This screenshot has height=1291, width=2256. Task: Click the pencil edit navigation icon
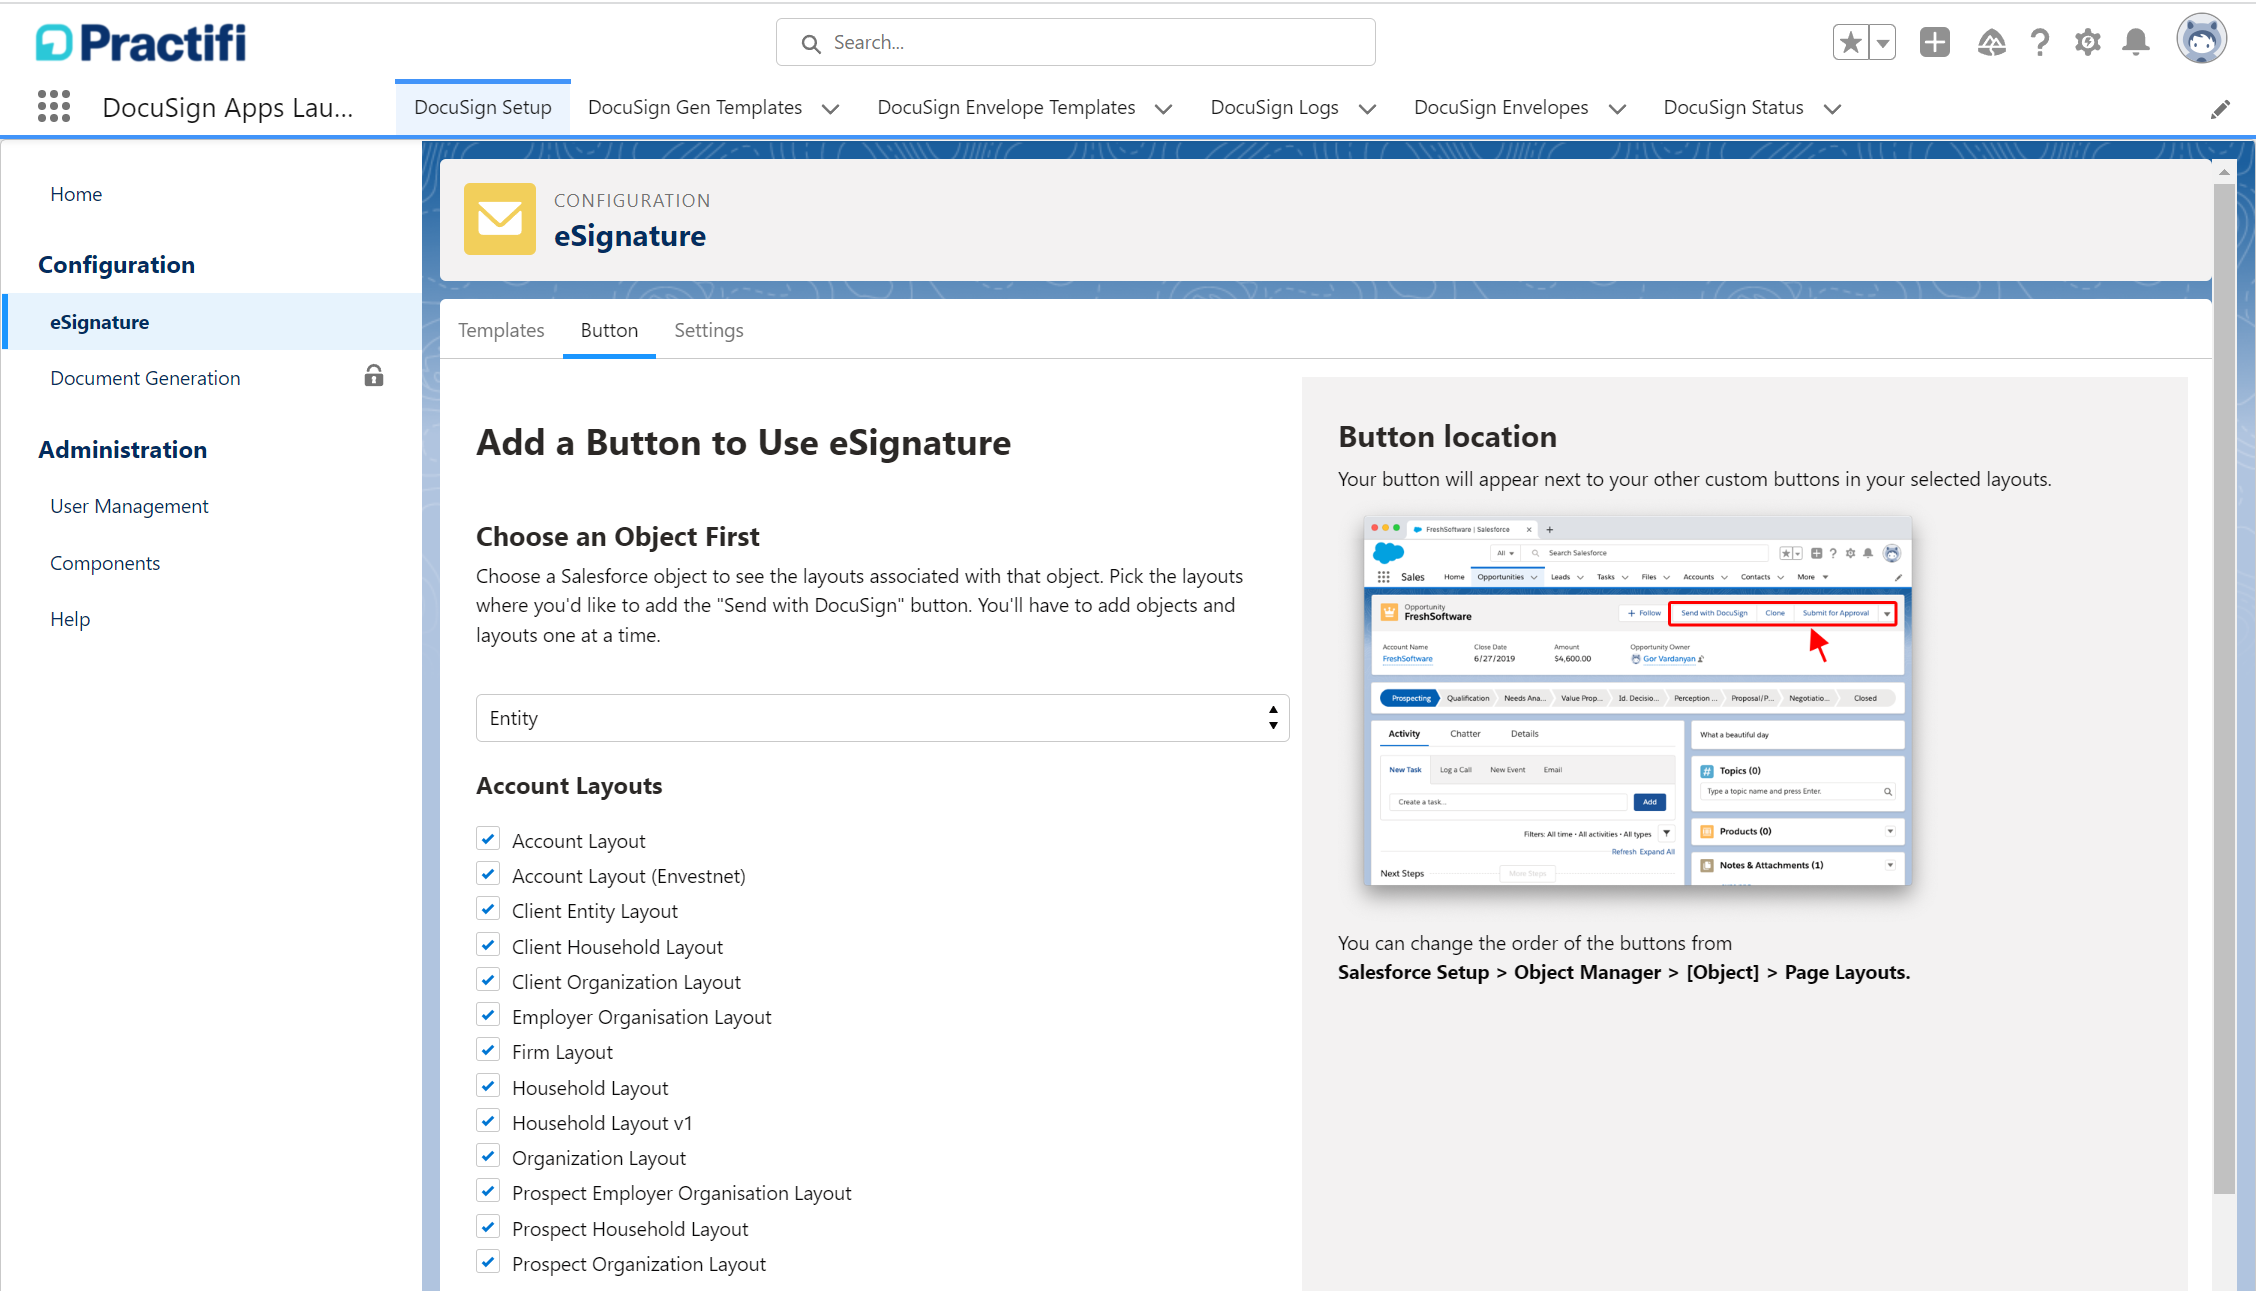click(2220, 109)
